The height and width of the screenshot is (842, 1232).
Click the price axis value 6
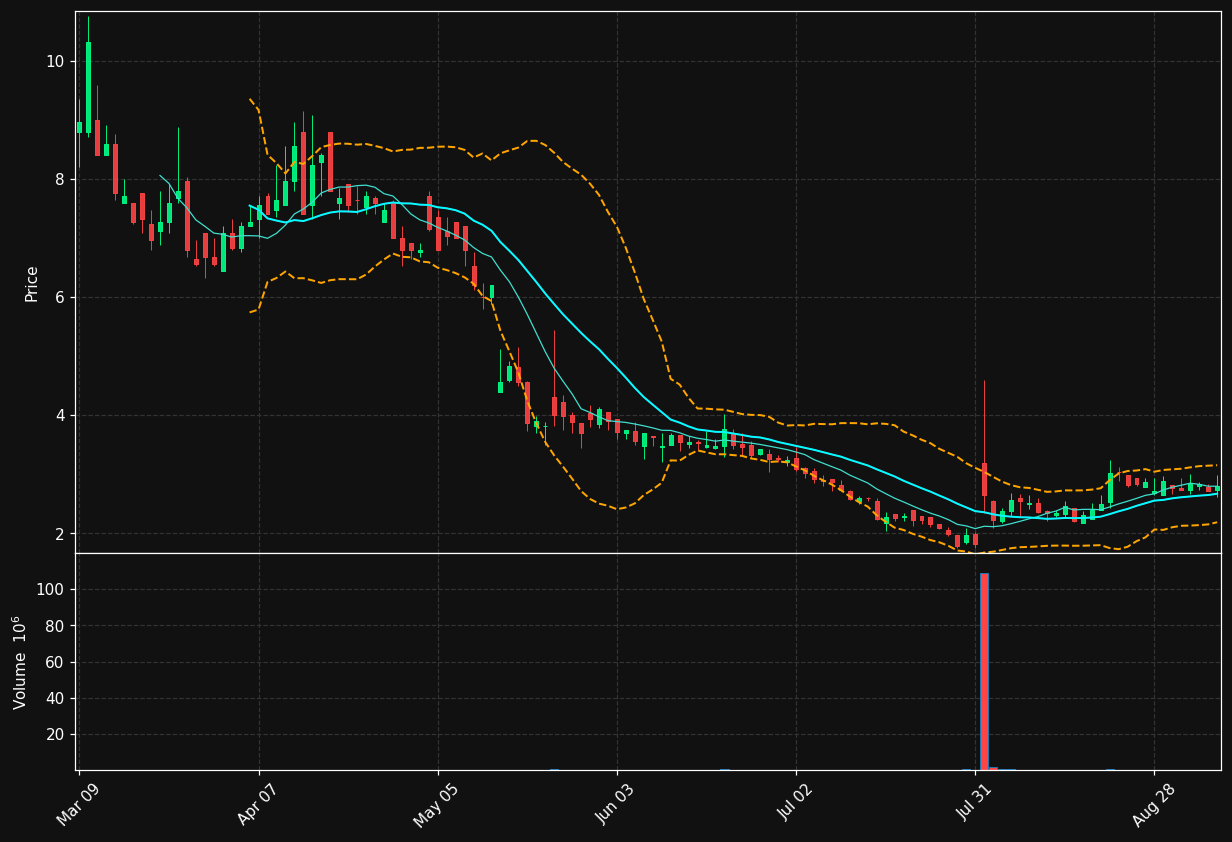click(59, 298)
